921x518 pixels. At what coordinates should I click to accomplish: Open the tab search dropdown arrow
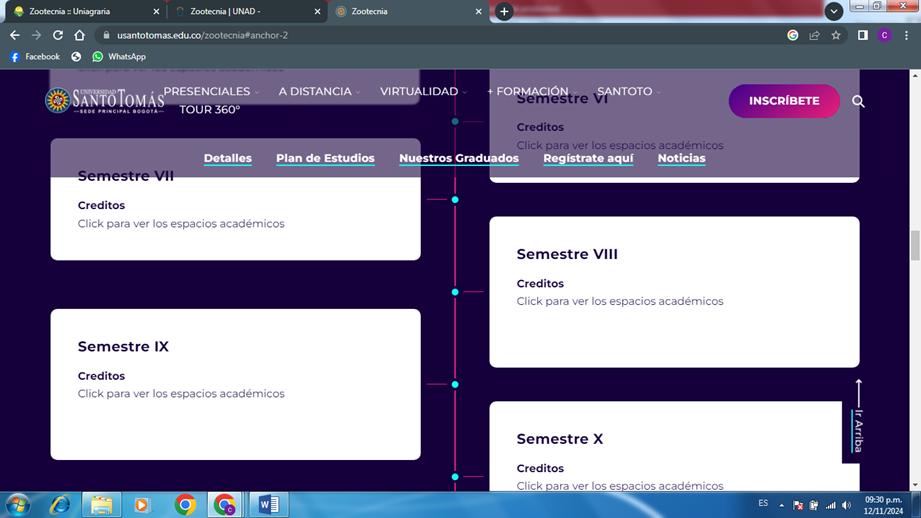pyautogui.click(x=834, y=11)
